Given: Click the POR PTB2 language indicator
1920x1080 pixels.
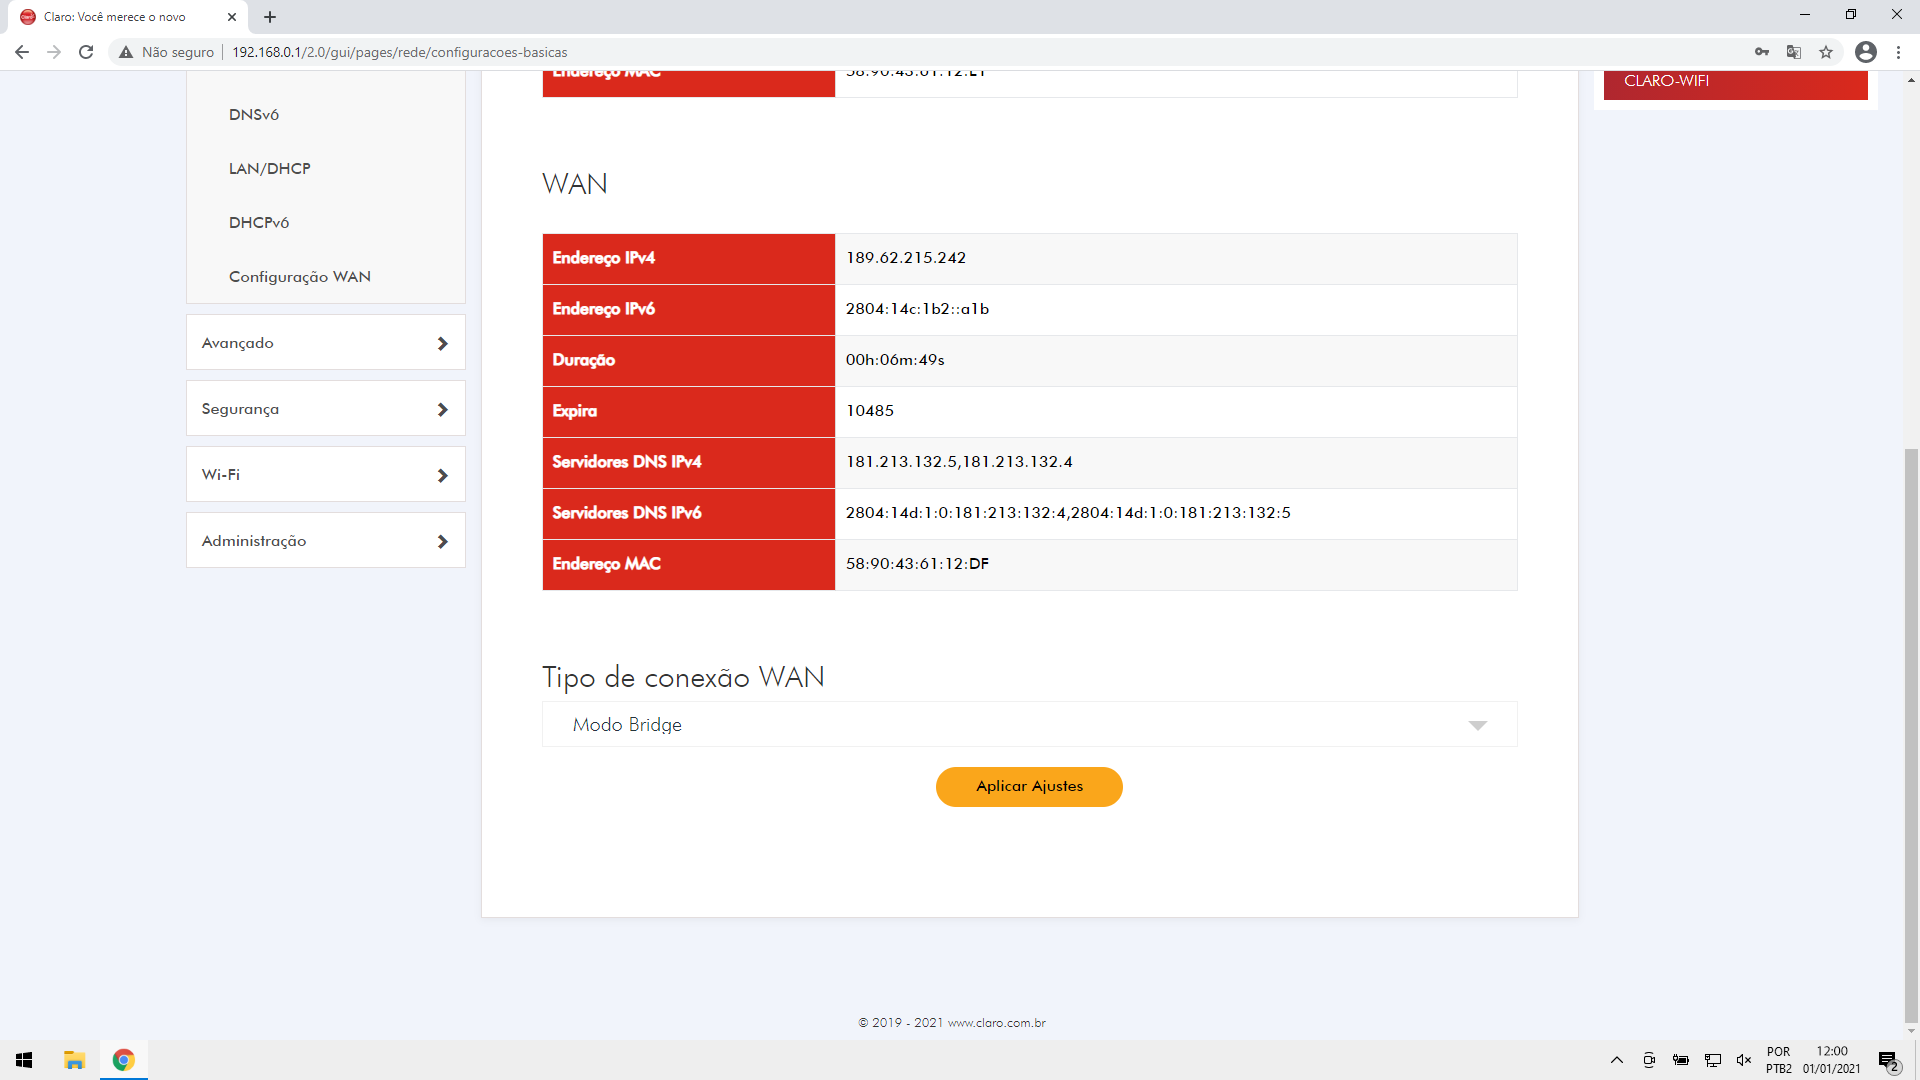Looking at the screenshot, I should pos(1779,1060).
